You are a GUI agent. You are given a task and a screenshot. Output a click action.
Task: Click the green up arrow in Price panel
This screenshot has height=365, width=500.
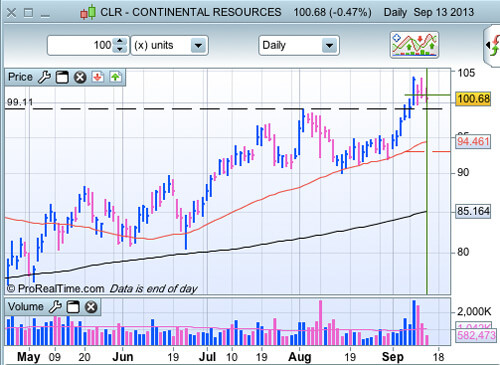115,77
